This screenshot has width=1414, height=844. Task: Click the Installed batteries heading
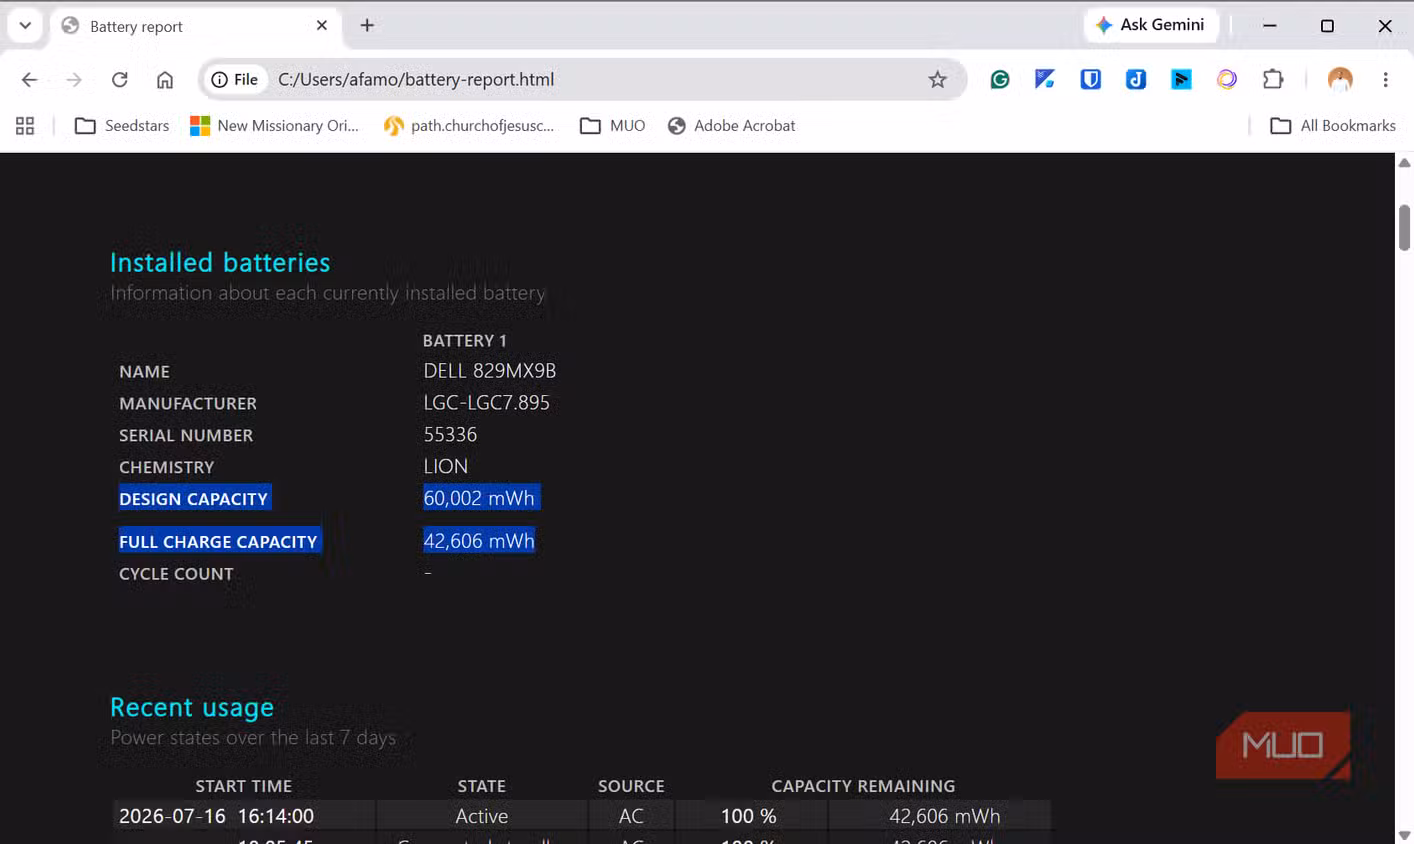tap(220, 263)
